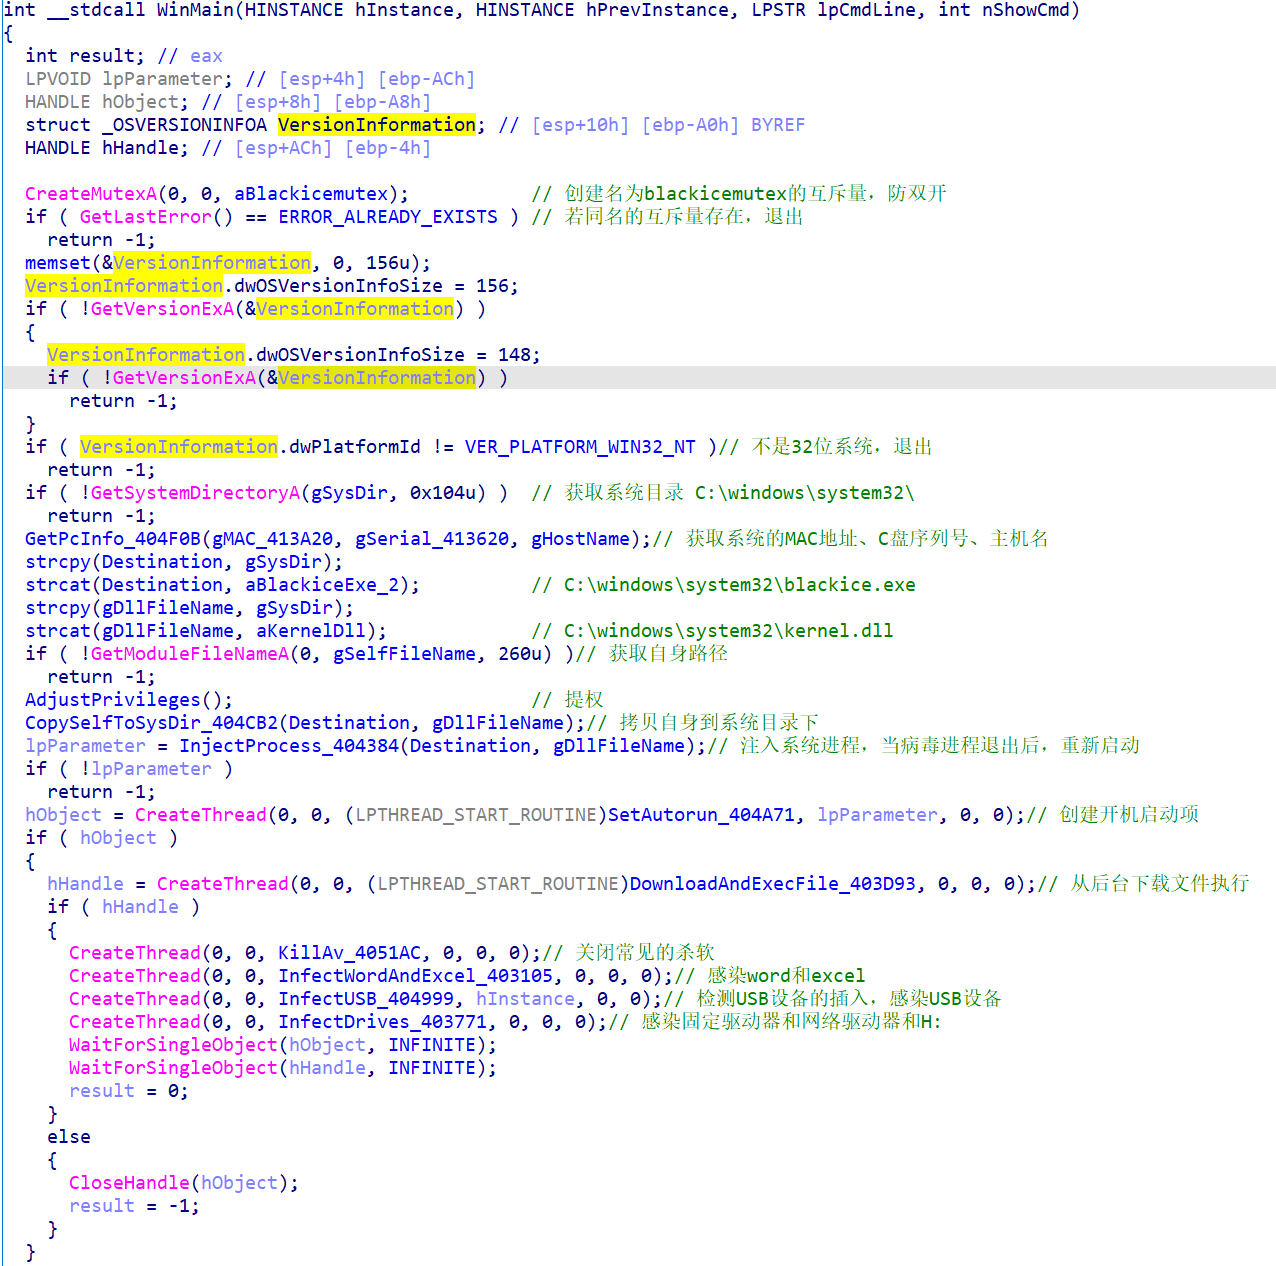
Task: Click the value 148 in the assignment
Action: click(x=514, y=355)
